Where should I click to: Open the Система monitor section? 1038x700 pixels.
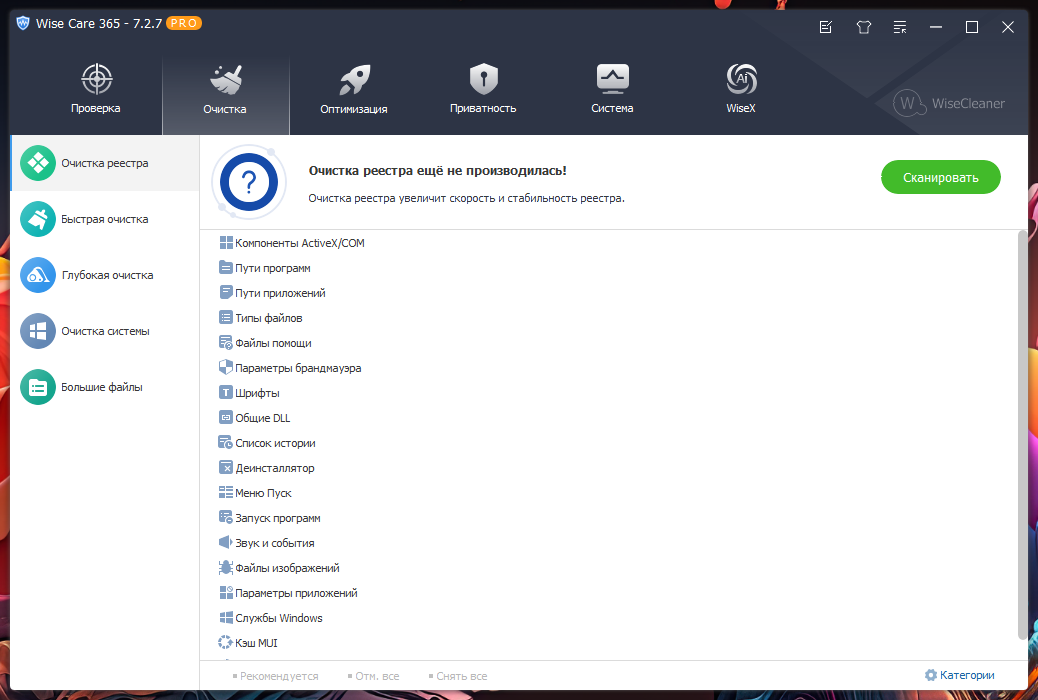coord(612,89)
